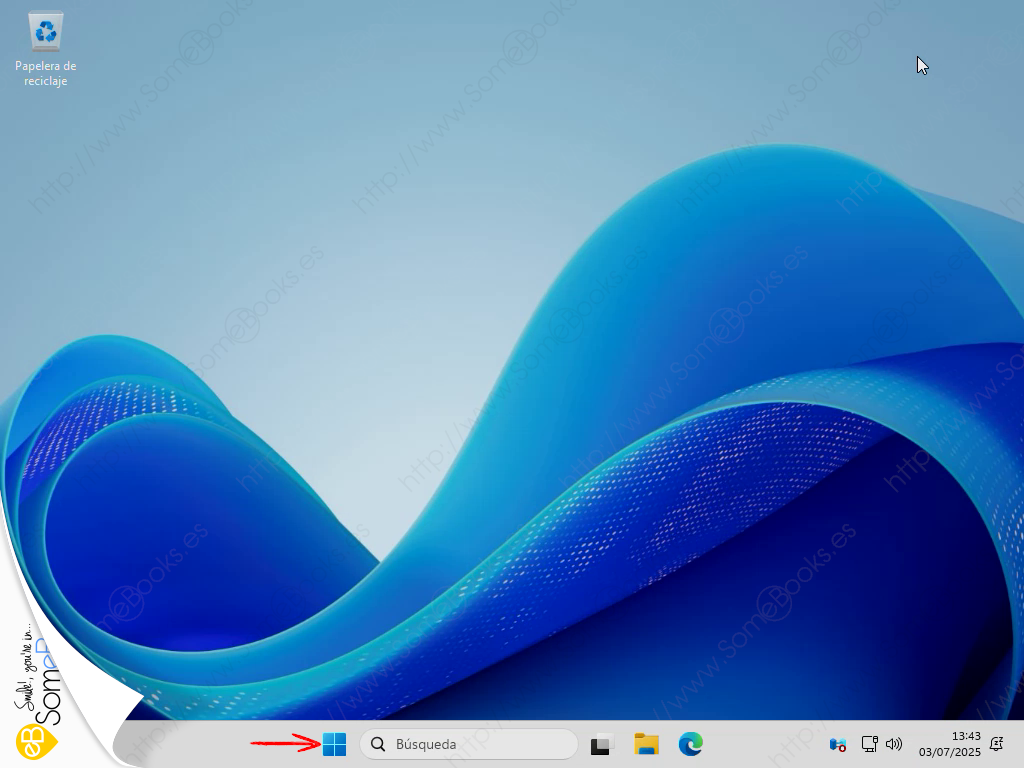The height and width of the screenshot is (768, 1024).
Task: Click the "Papelera de reciclaje" label text
Action: [x=46, y=73]
